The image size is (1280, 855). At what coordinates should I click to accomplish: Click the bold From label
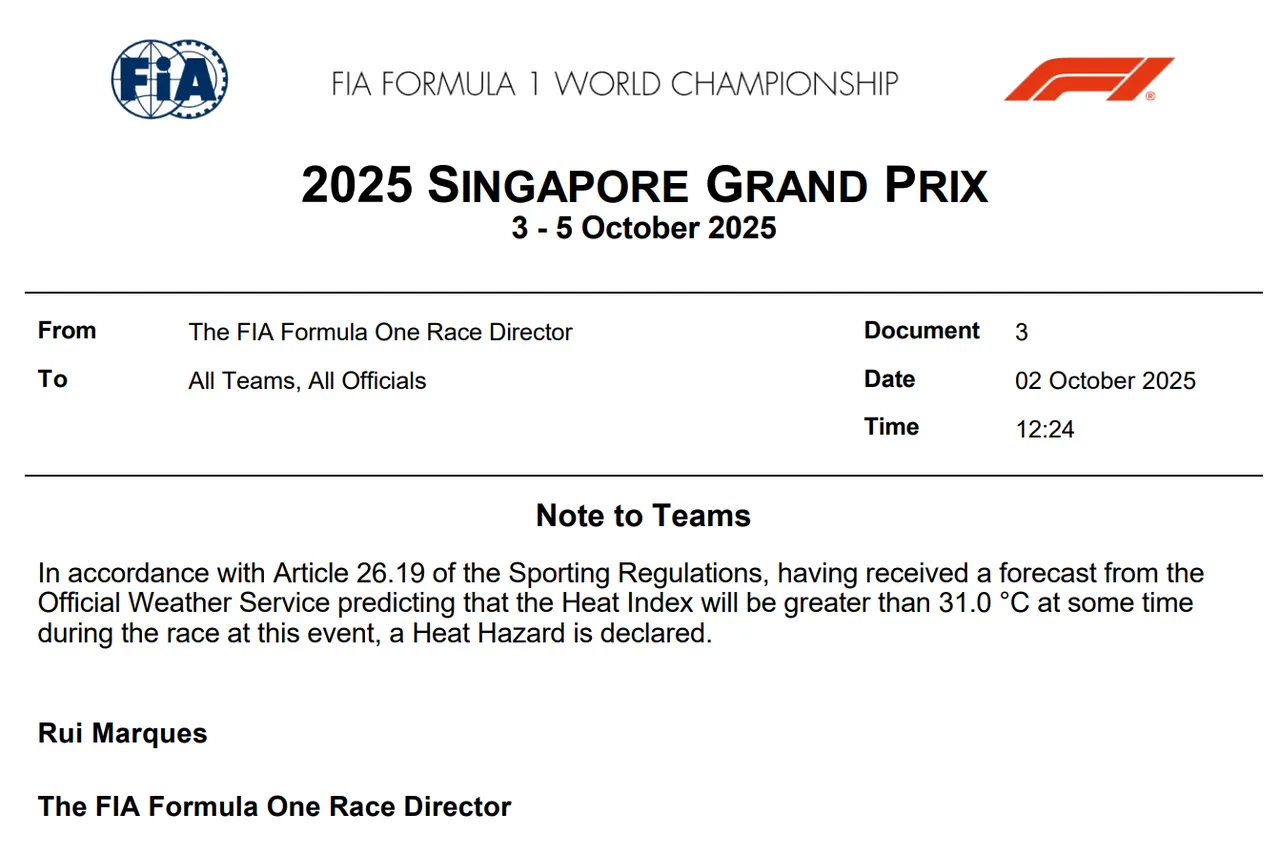pos(67,331)
